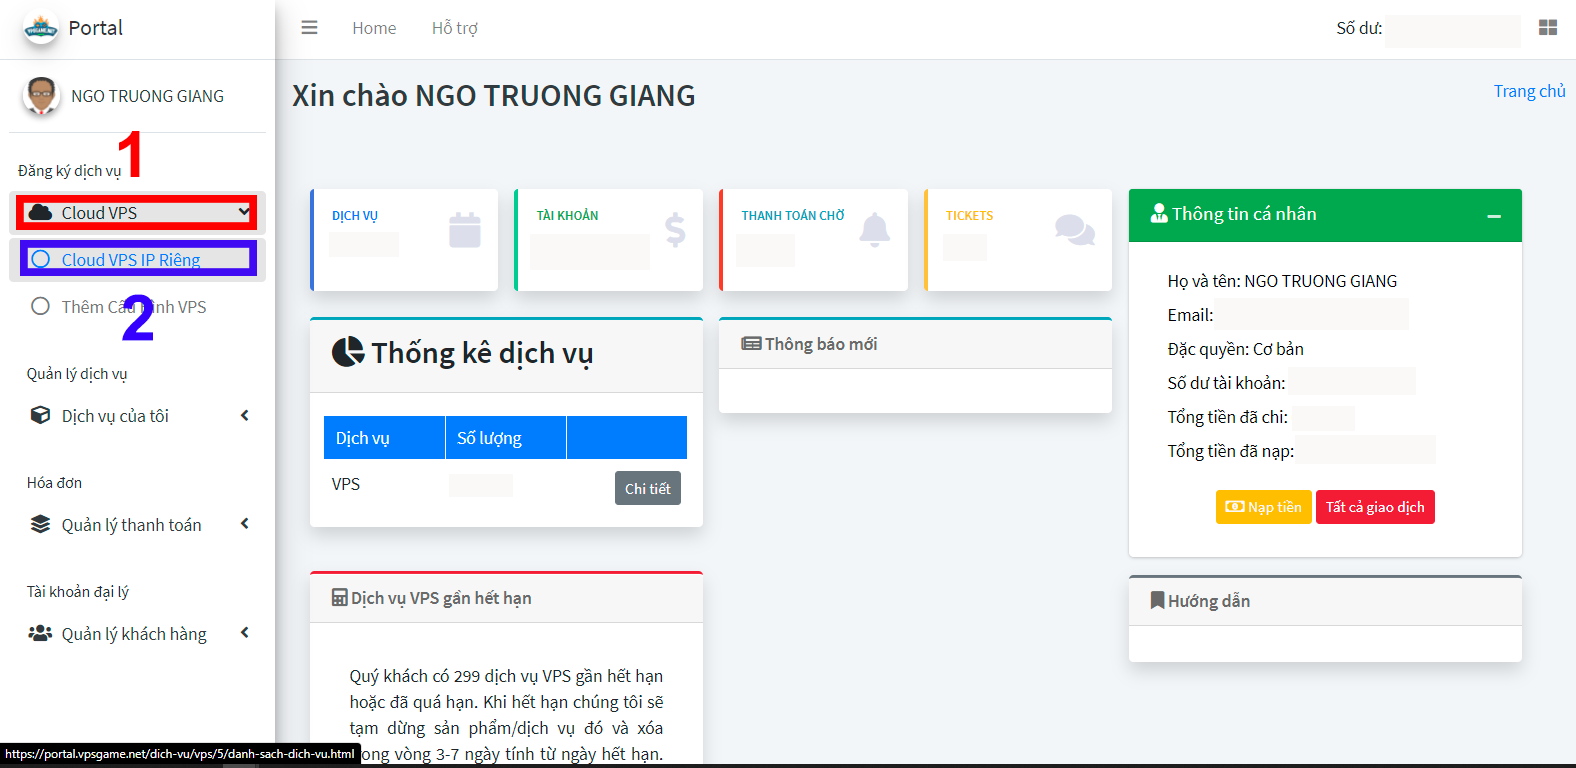This screenshot has height=768, width=1576.
Task: Collapse the Thông tin cá nhân panel
Action: point(1493,216)
